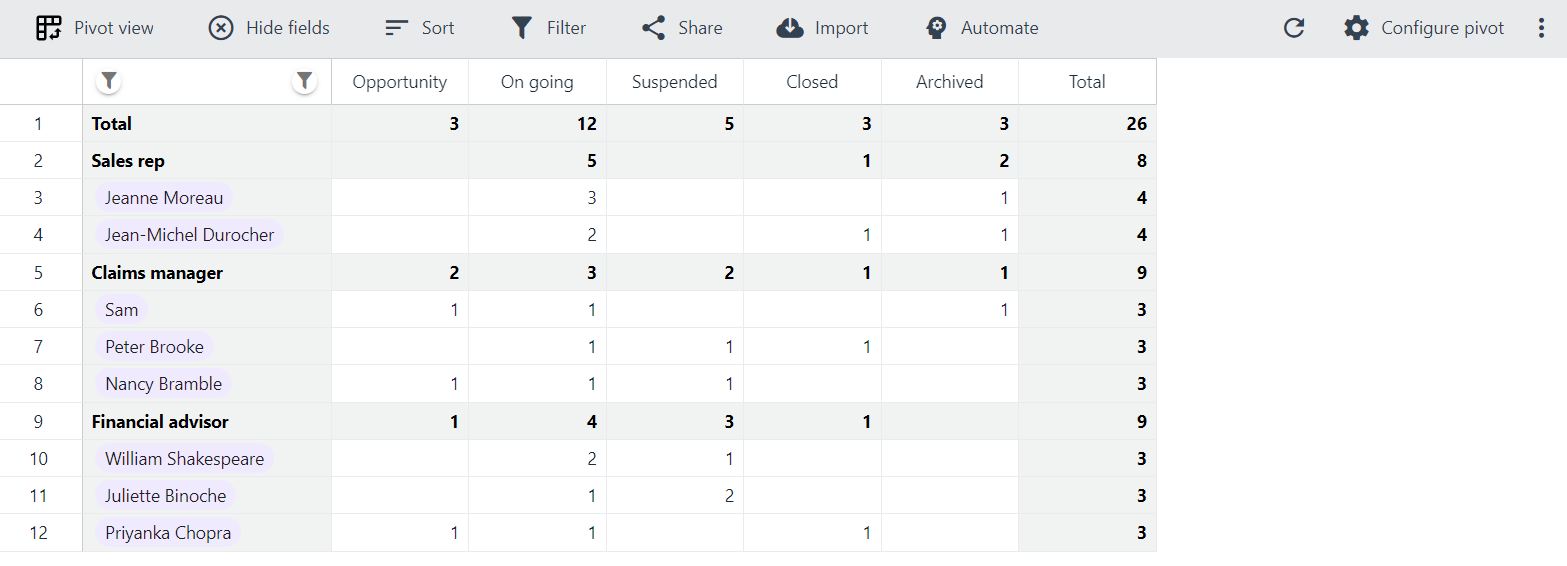The height and width of the screenshot is (566, 1567).
Task: Open the Filter funnel in toolbar
Action: click(x=521, y=28)
